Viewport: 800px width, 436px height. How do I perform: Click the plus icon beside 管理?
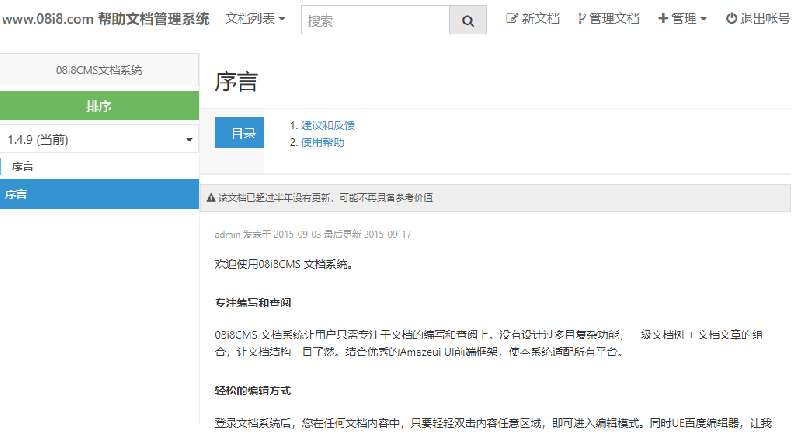tap(663, 18)
